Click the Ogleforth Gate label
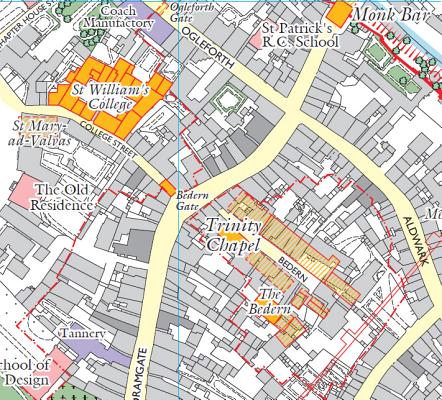Screen dimensions: 442x400 point(191,12)
